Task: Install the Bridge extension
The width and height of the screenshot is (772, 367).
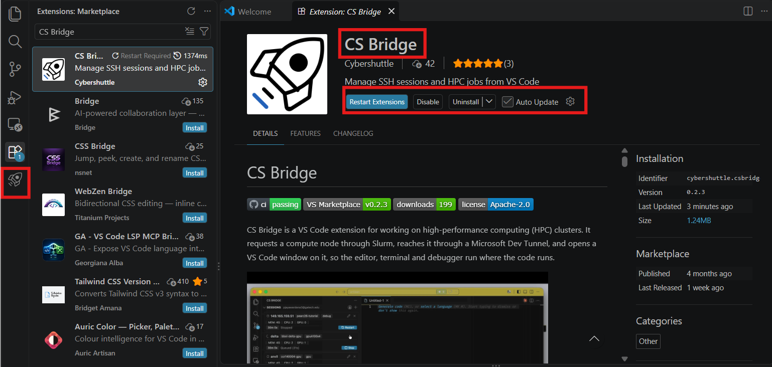Action: click(194, 128)
